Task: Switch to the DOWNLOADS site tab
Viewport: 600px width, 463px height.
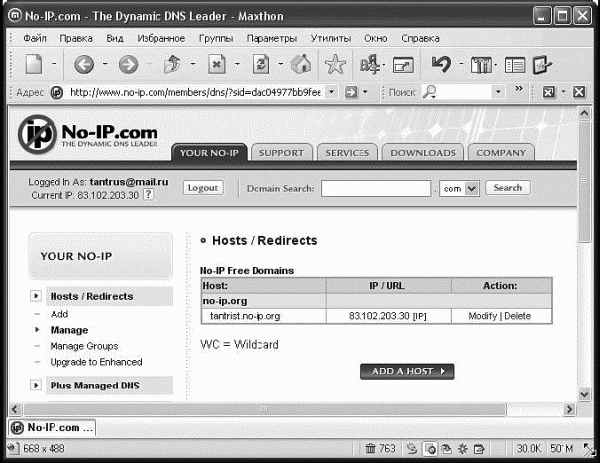Action: 423,153
